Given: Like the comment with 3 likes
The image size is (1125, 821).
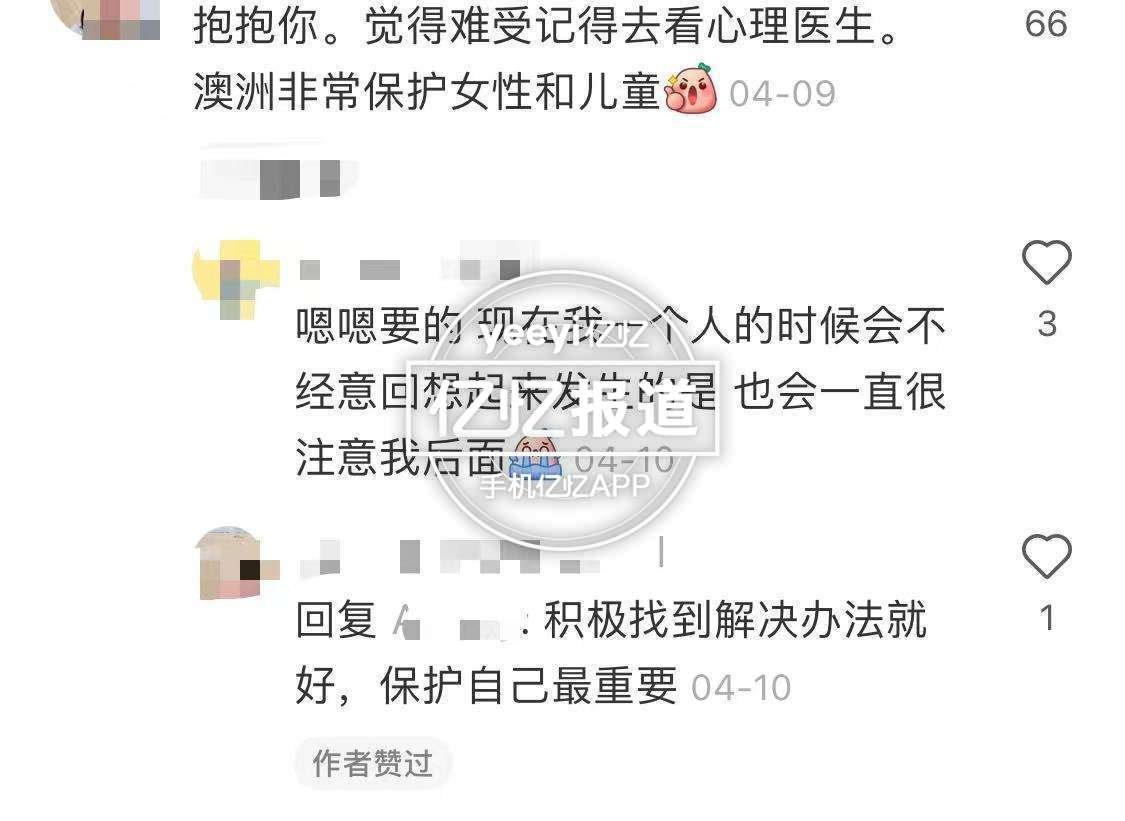Looking at the screenshot, I should click(1046, 262).
